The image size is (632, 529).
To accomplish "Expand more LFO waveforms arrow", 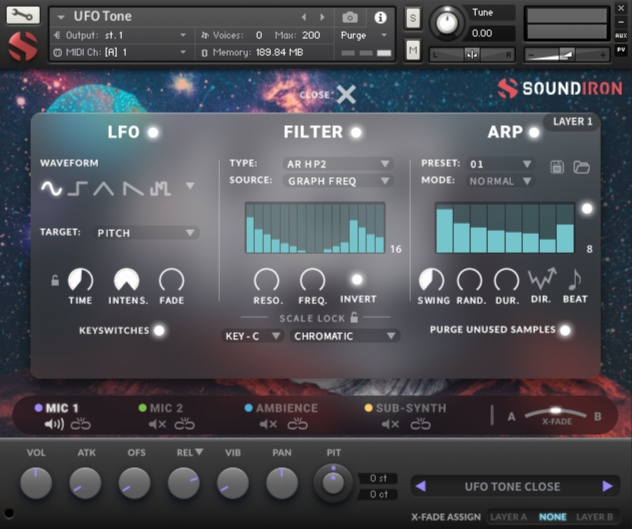I will click(190, 186).
